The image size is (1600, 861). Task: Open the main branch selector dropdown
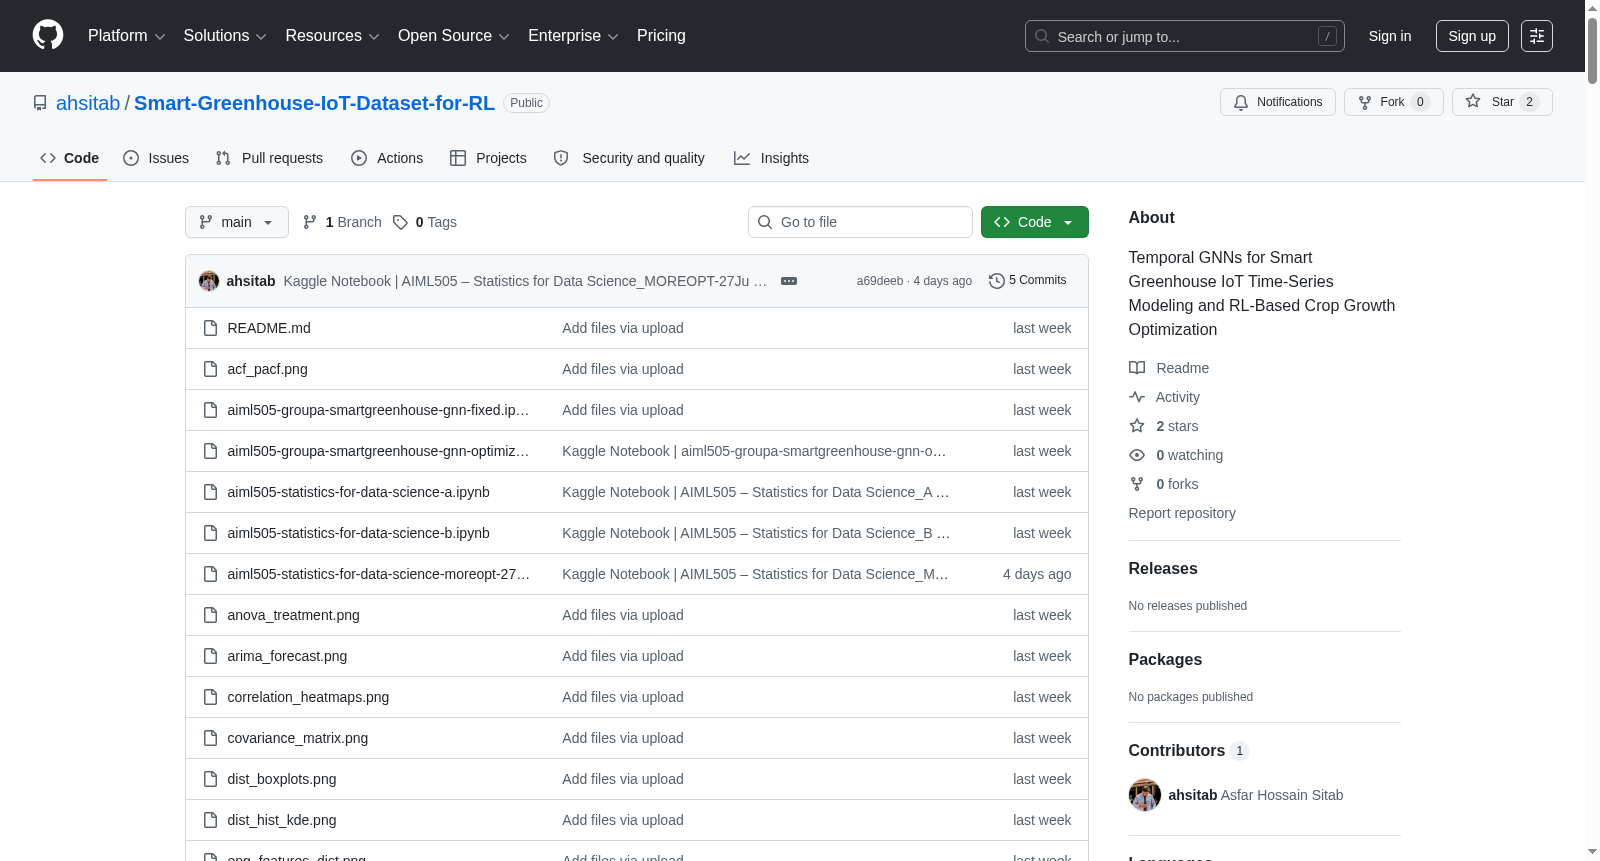(x=237, y=222)
